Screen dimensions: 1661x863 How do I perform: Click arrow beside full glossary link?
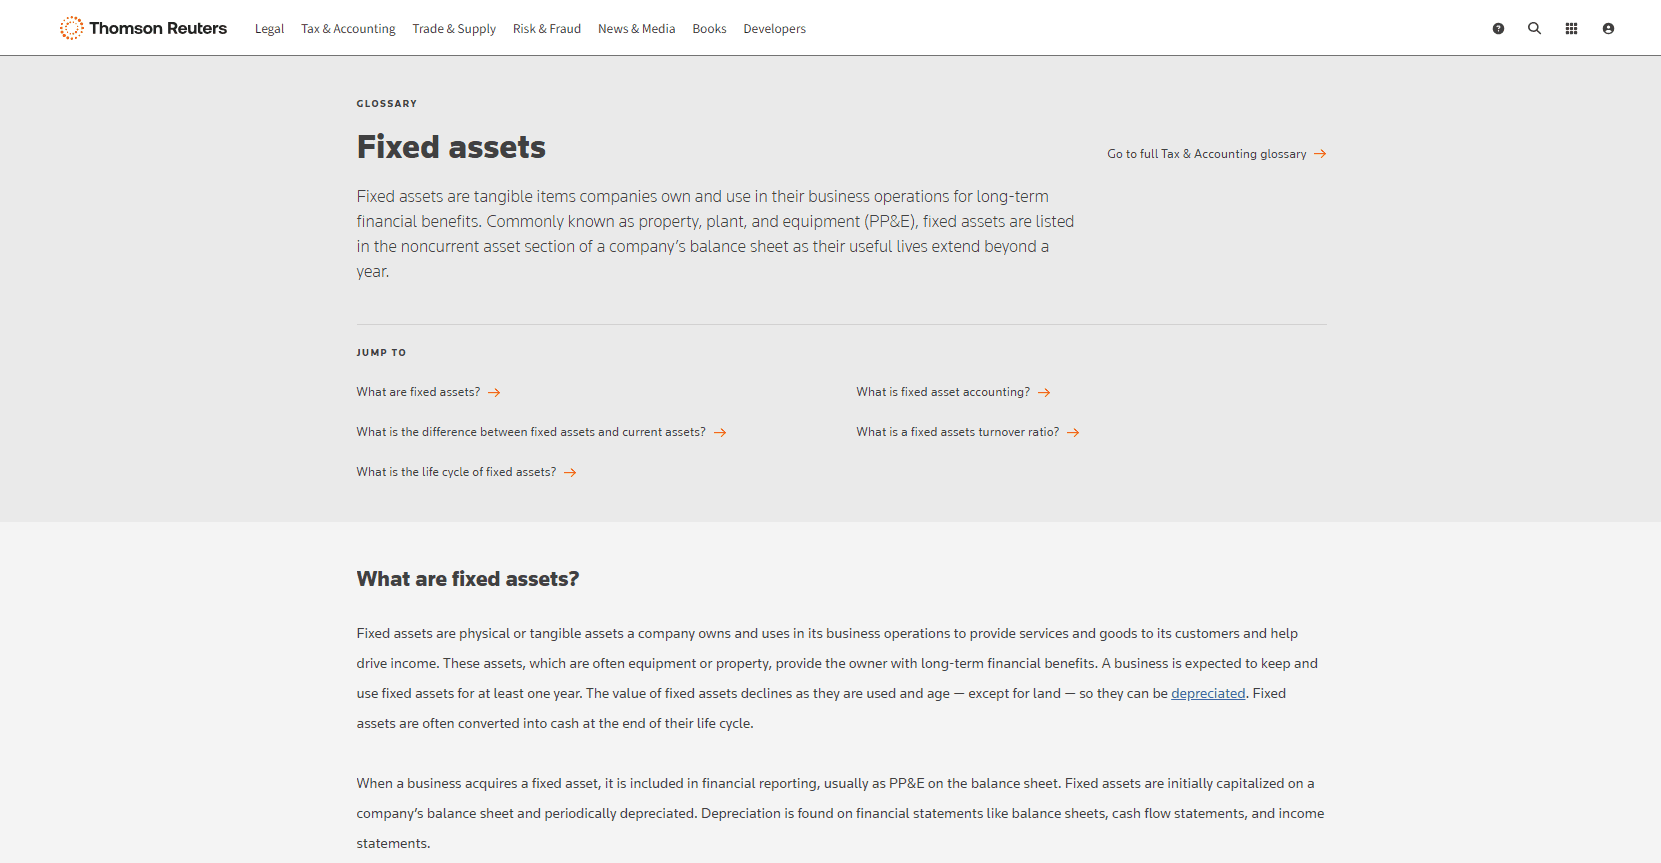(1320, 154)
